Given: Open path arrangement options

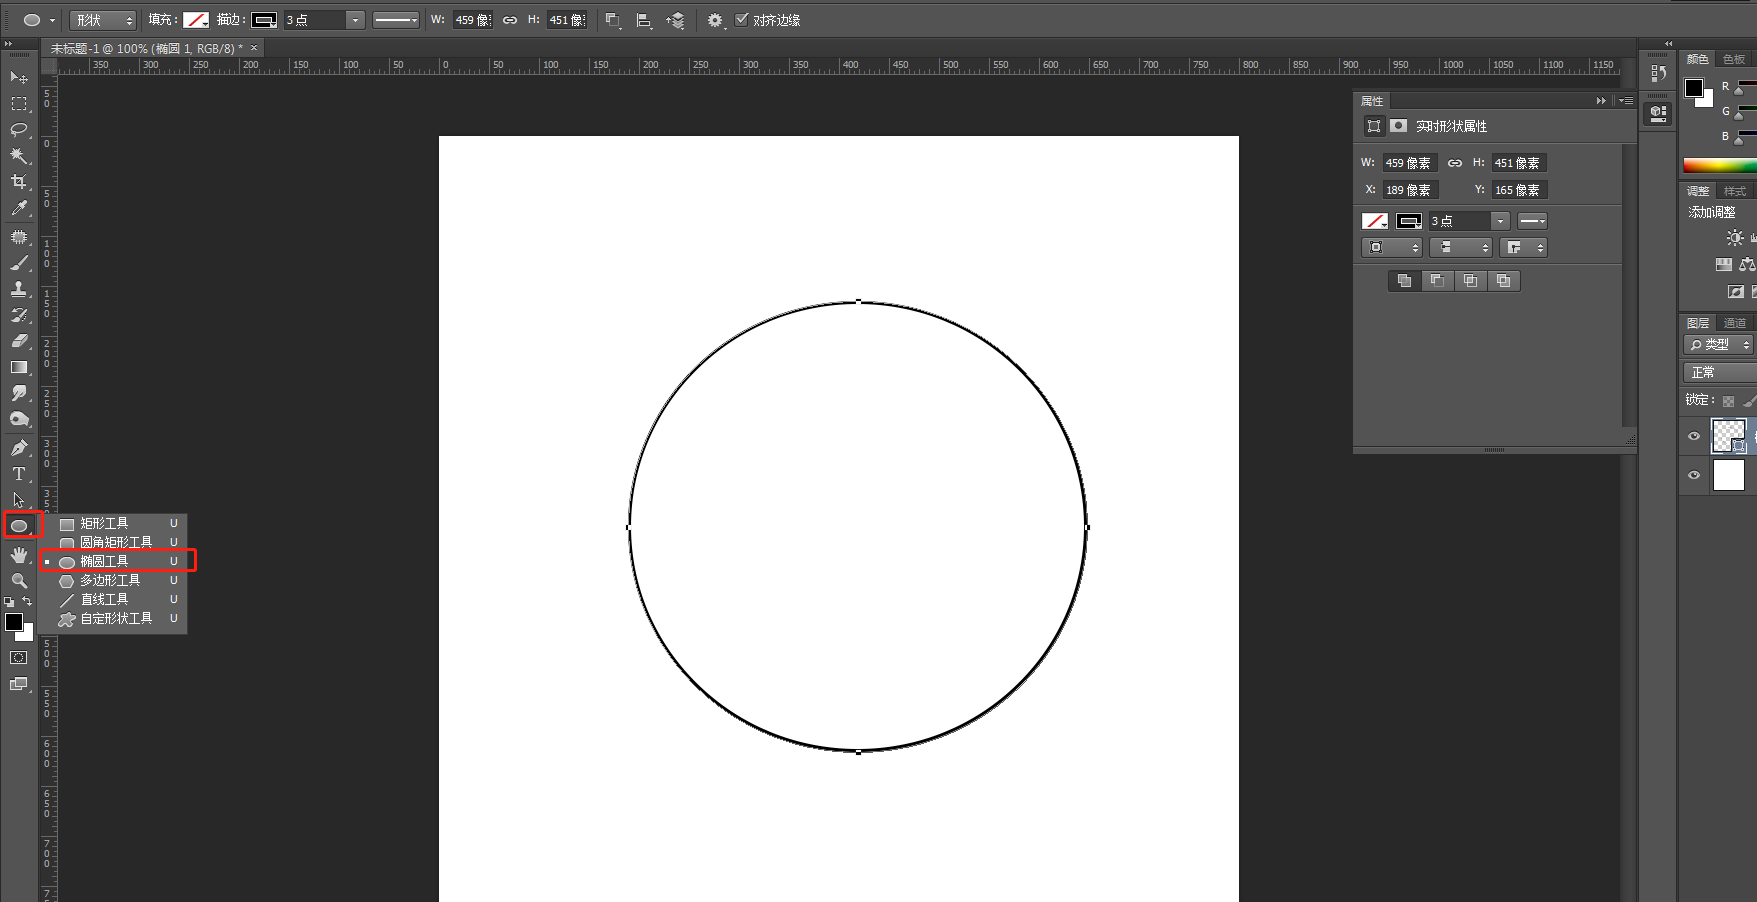Looking at the screenshot, I should 675,20.
